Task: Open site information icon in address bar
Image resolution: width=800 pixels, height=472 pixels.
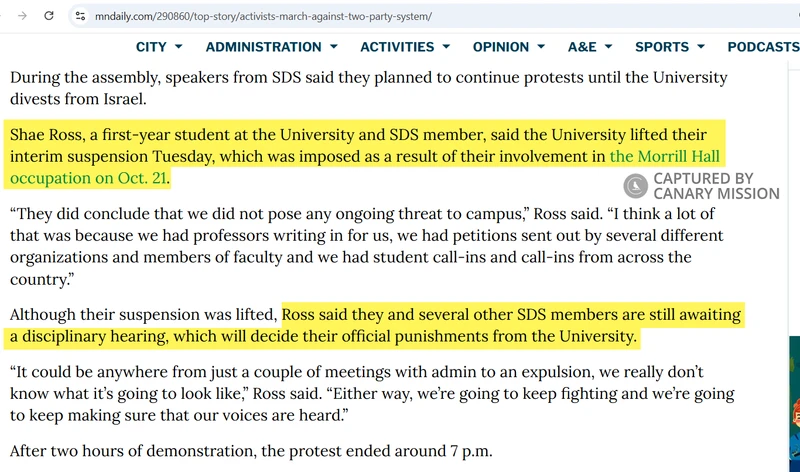Action: 81,16
